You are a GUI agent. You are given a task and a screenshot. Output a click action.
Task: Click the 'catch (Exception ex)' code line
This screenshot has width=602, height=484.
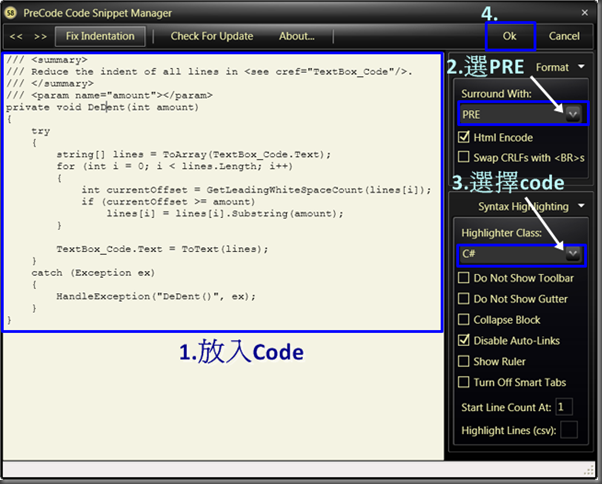point(93,273)
